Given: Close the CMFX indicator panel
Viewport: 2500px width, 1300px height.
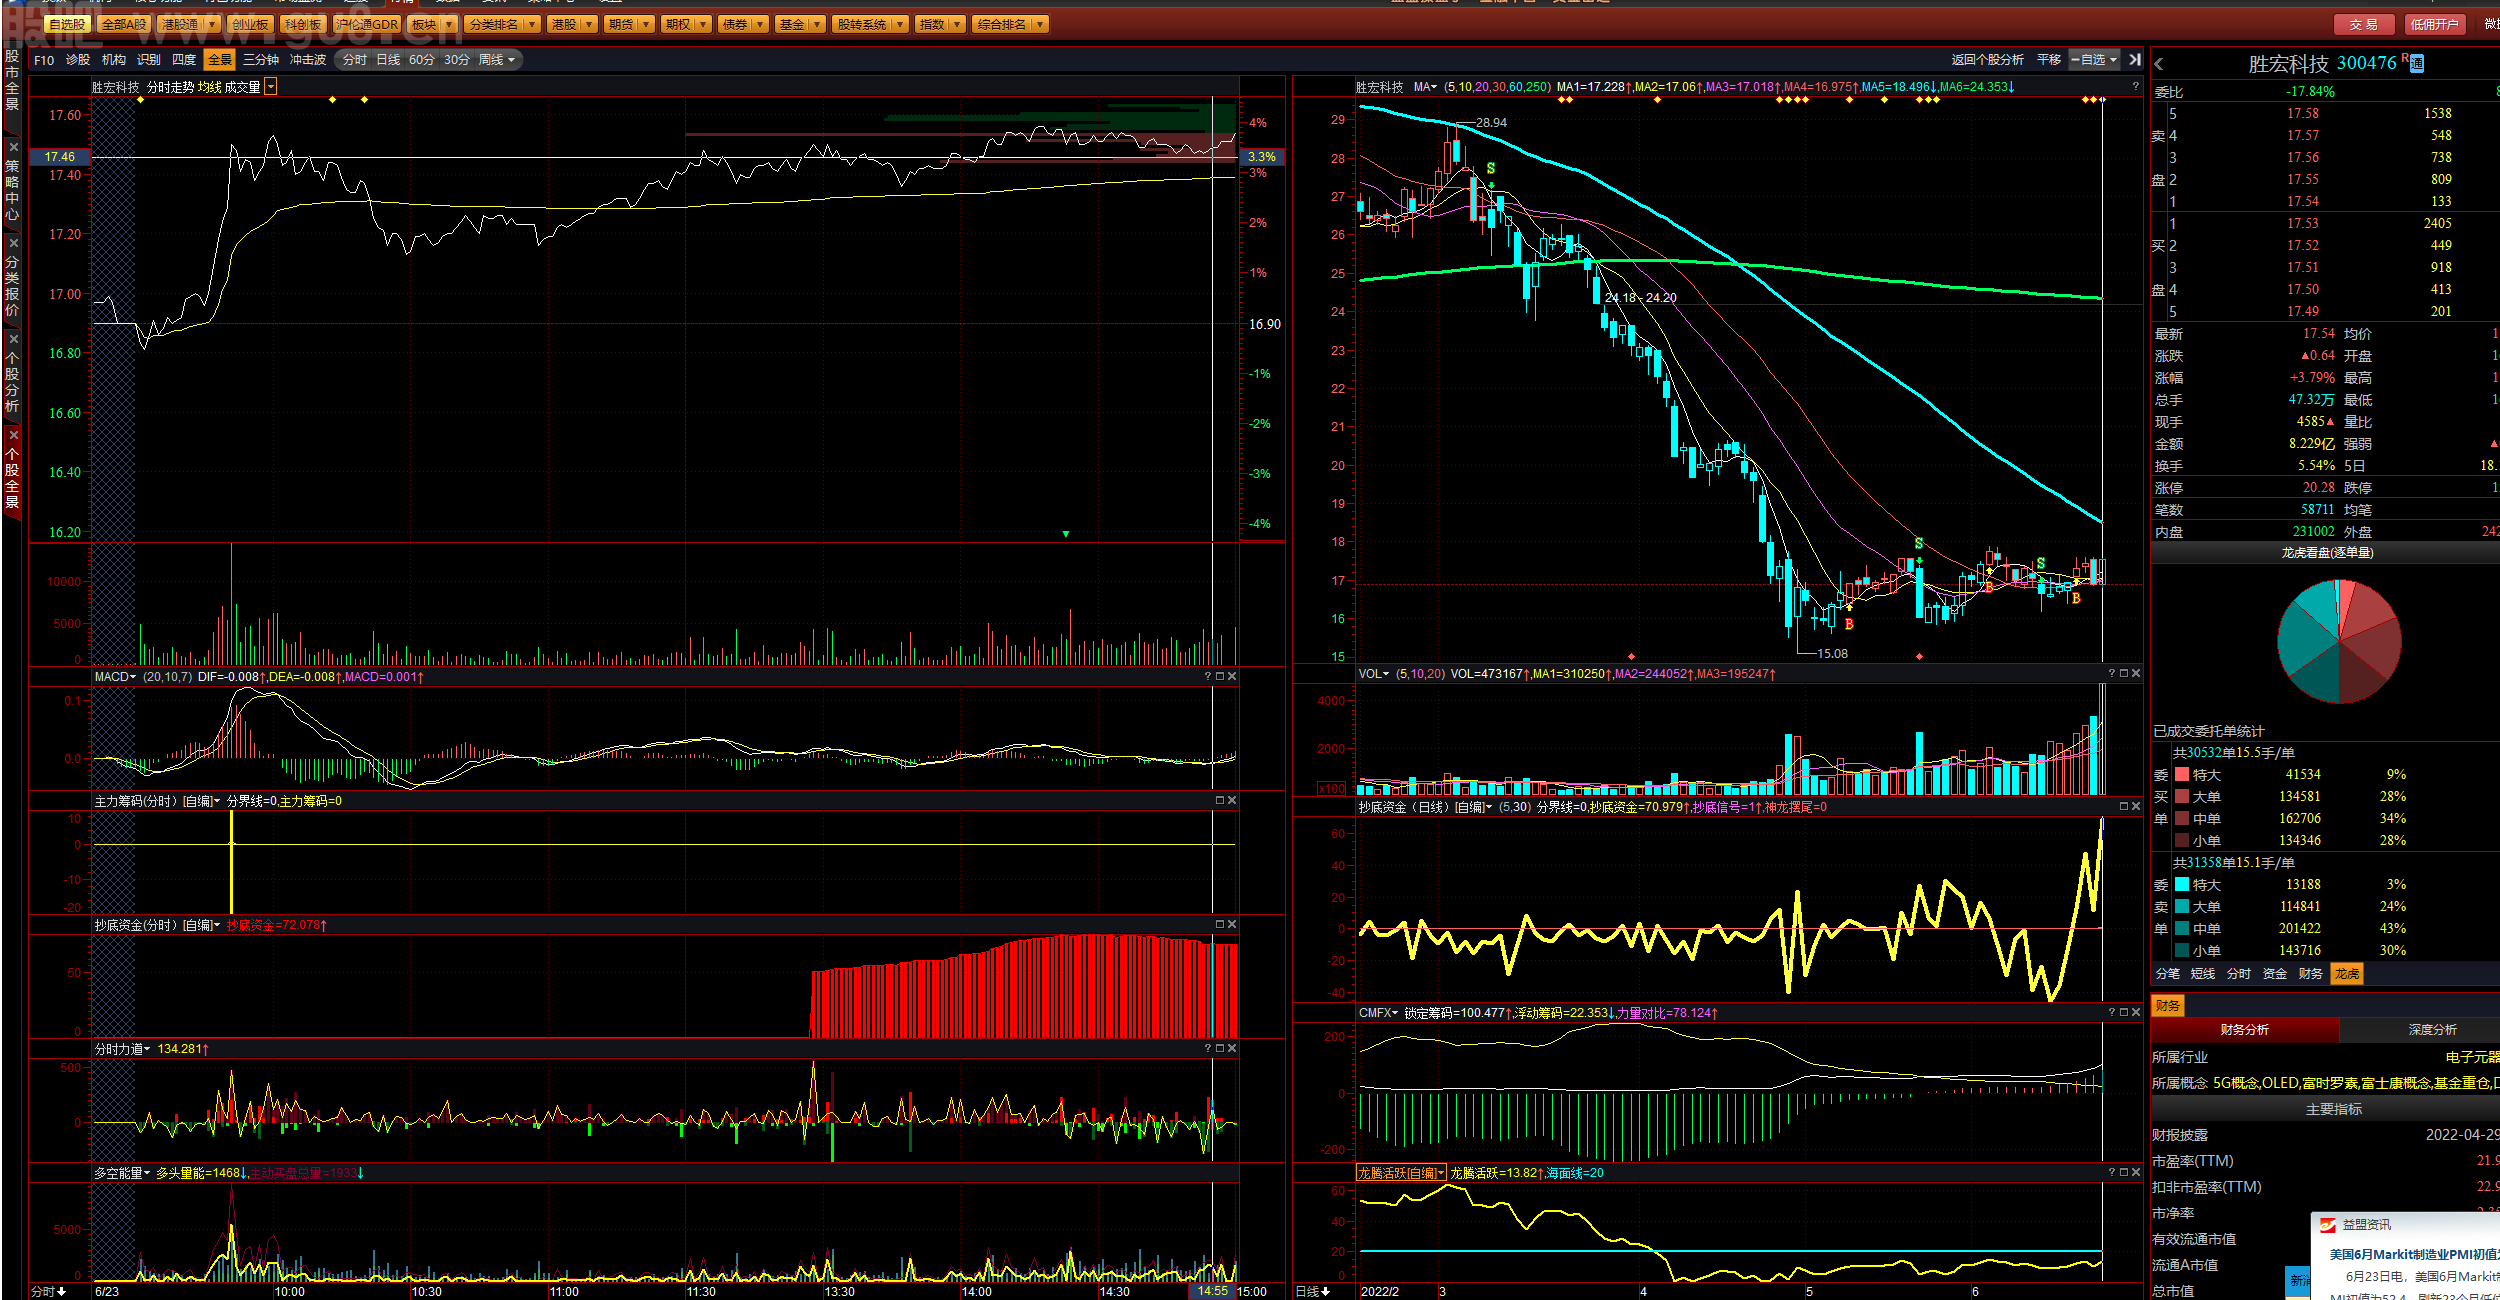Looking at the screenshot, I should click(2136, 1013).
